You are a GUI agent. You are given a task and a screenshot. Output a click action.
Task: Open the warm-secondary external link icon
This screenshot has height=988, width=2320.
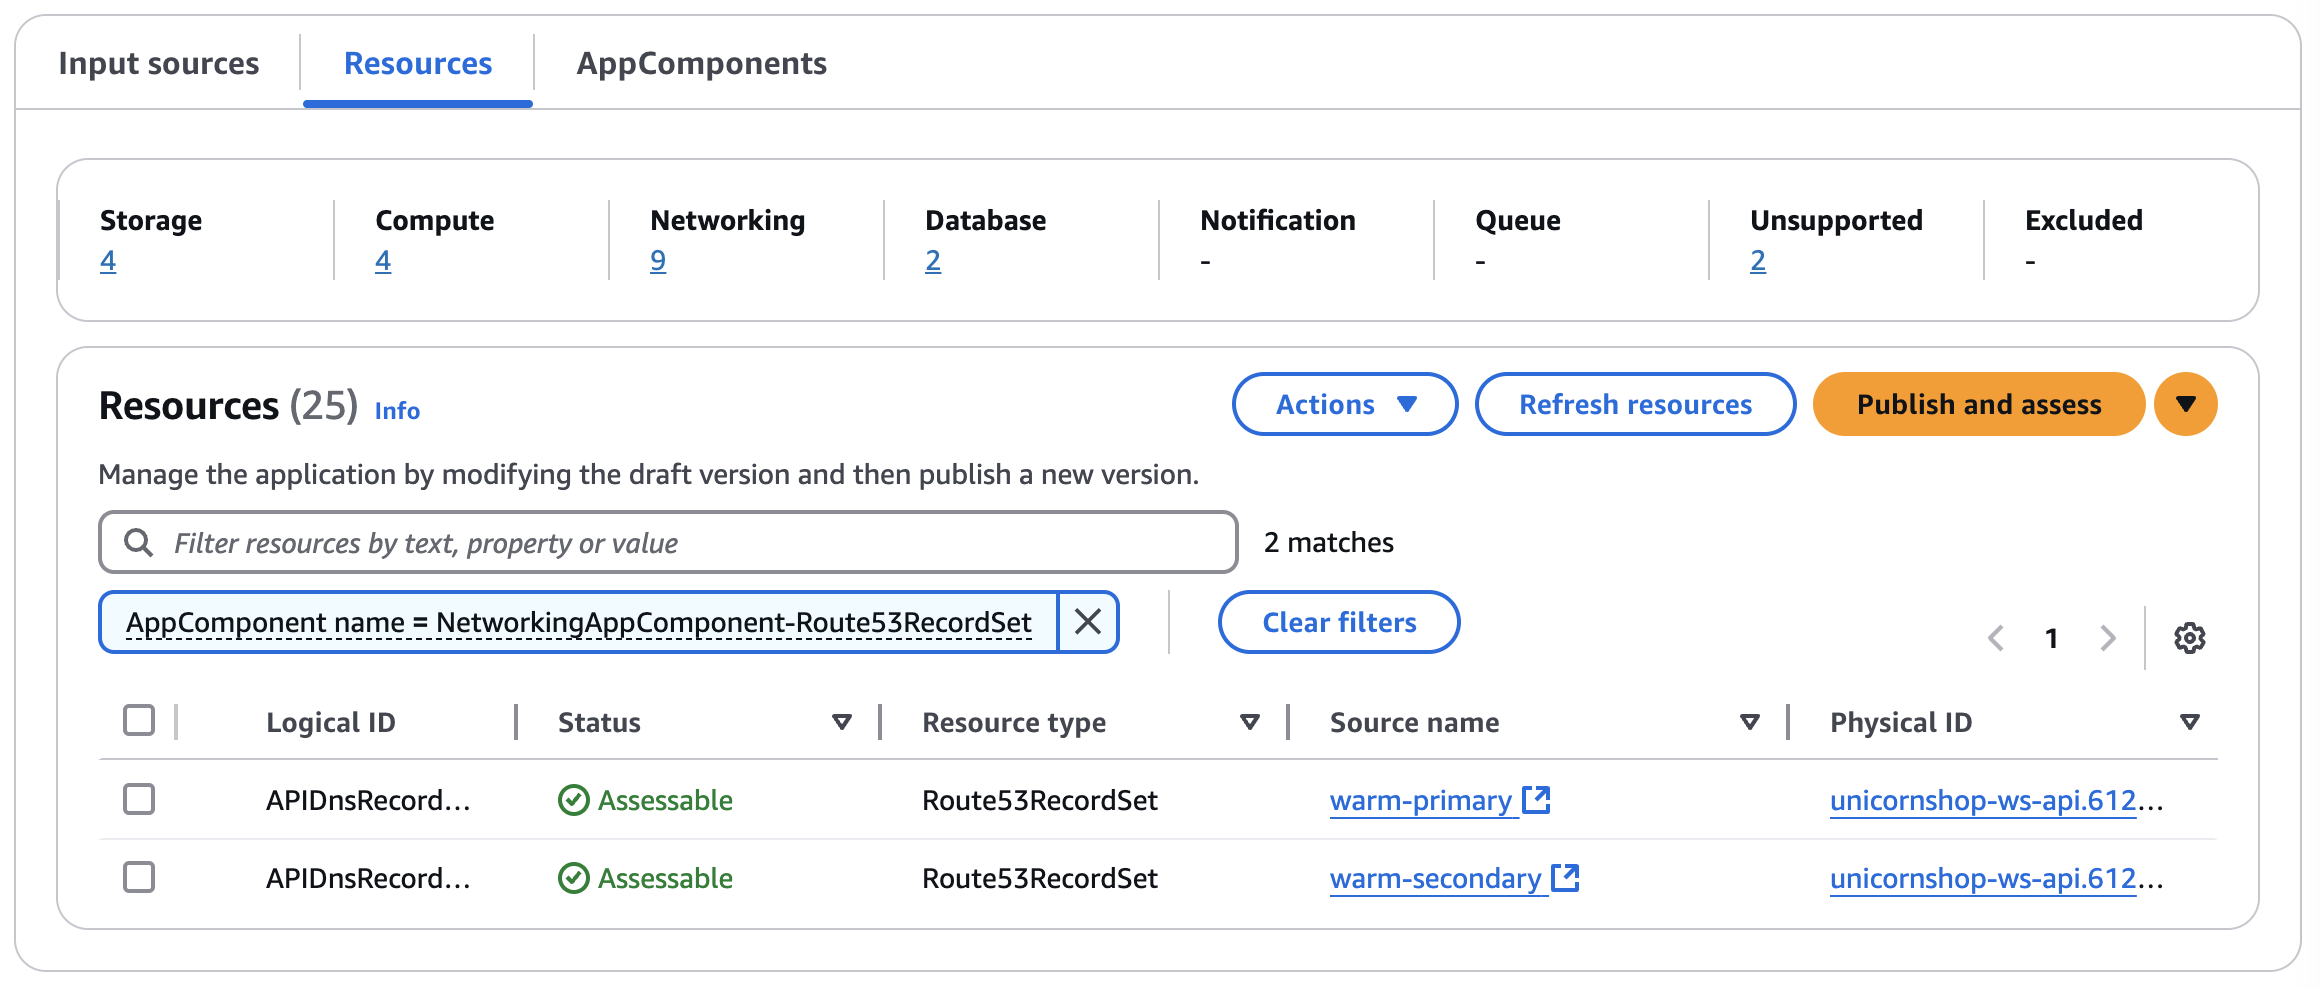1565,877
